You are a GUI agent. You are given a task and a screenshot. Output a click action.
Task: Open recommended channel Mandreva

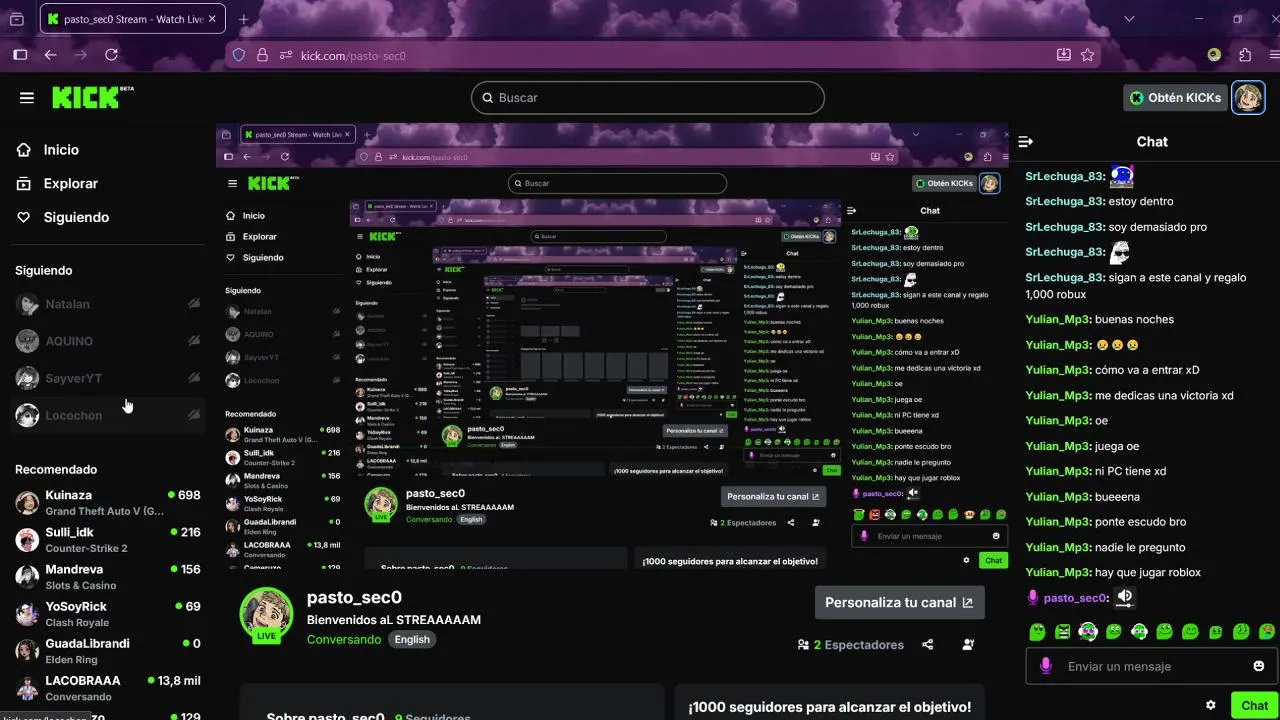[x=108, y=576]
